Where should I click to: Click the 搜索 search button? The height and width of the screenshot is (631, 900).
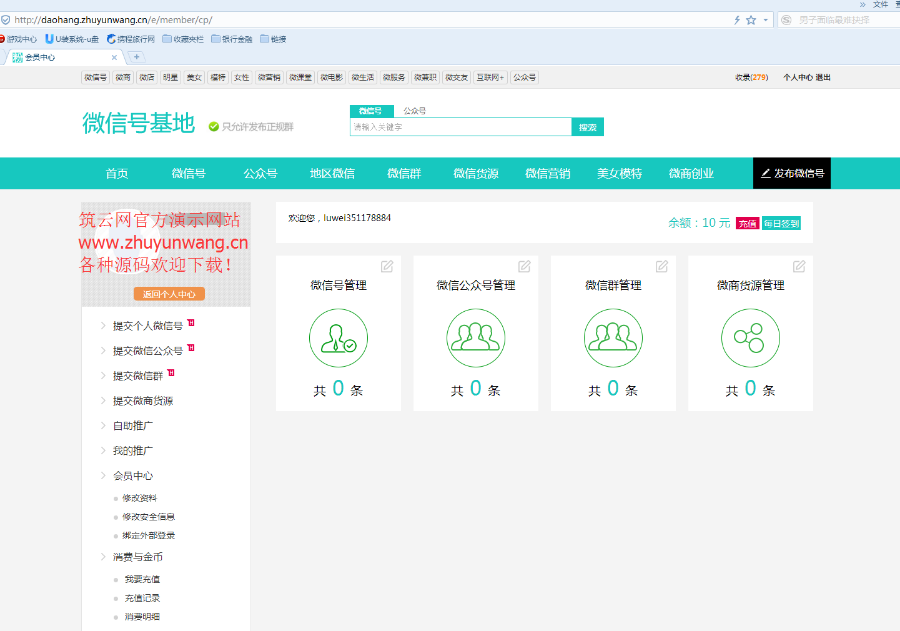click(587, 127)
